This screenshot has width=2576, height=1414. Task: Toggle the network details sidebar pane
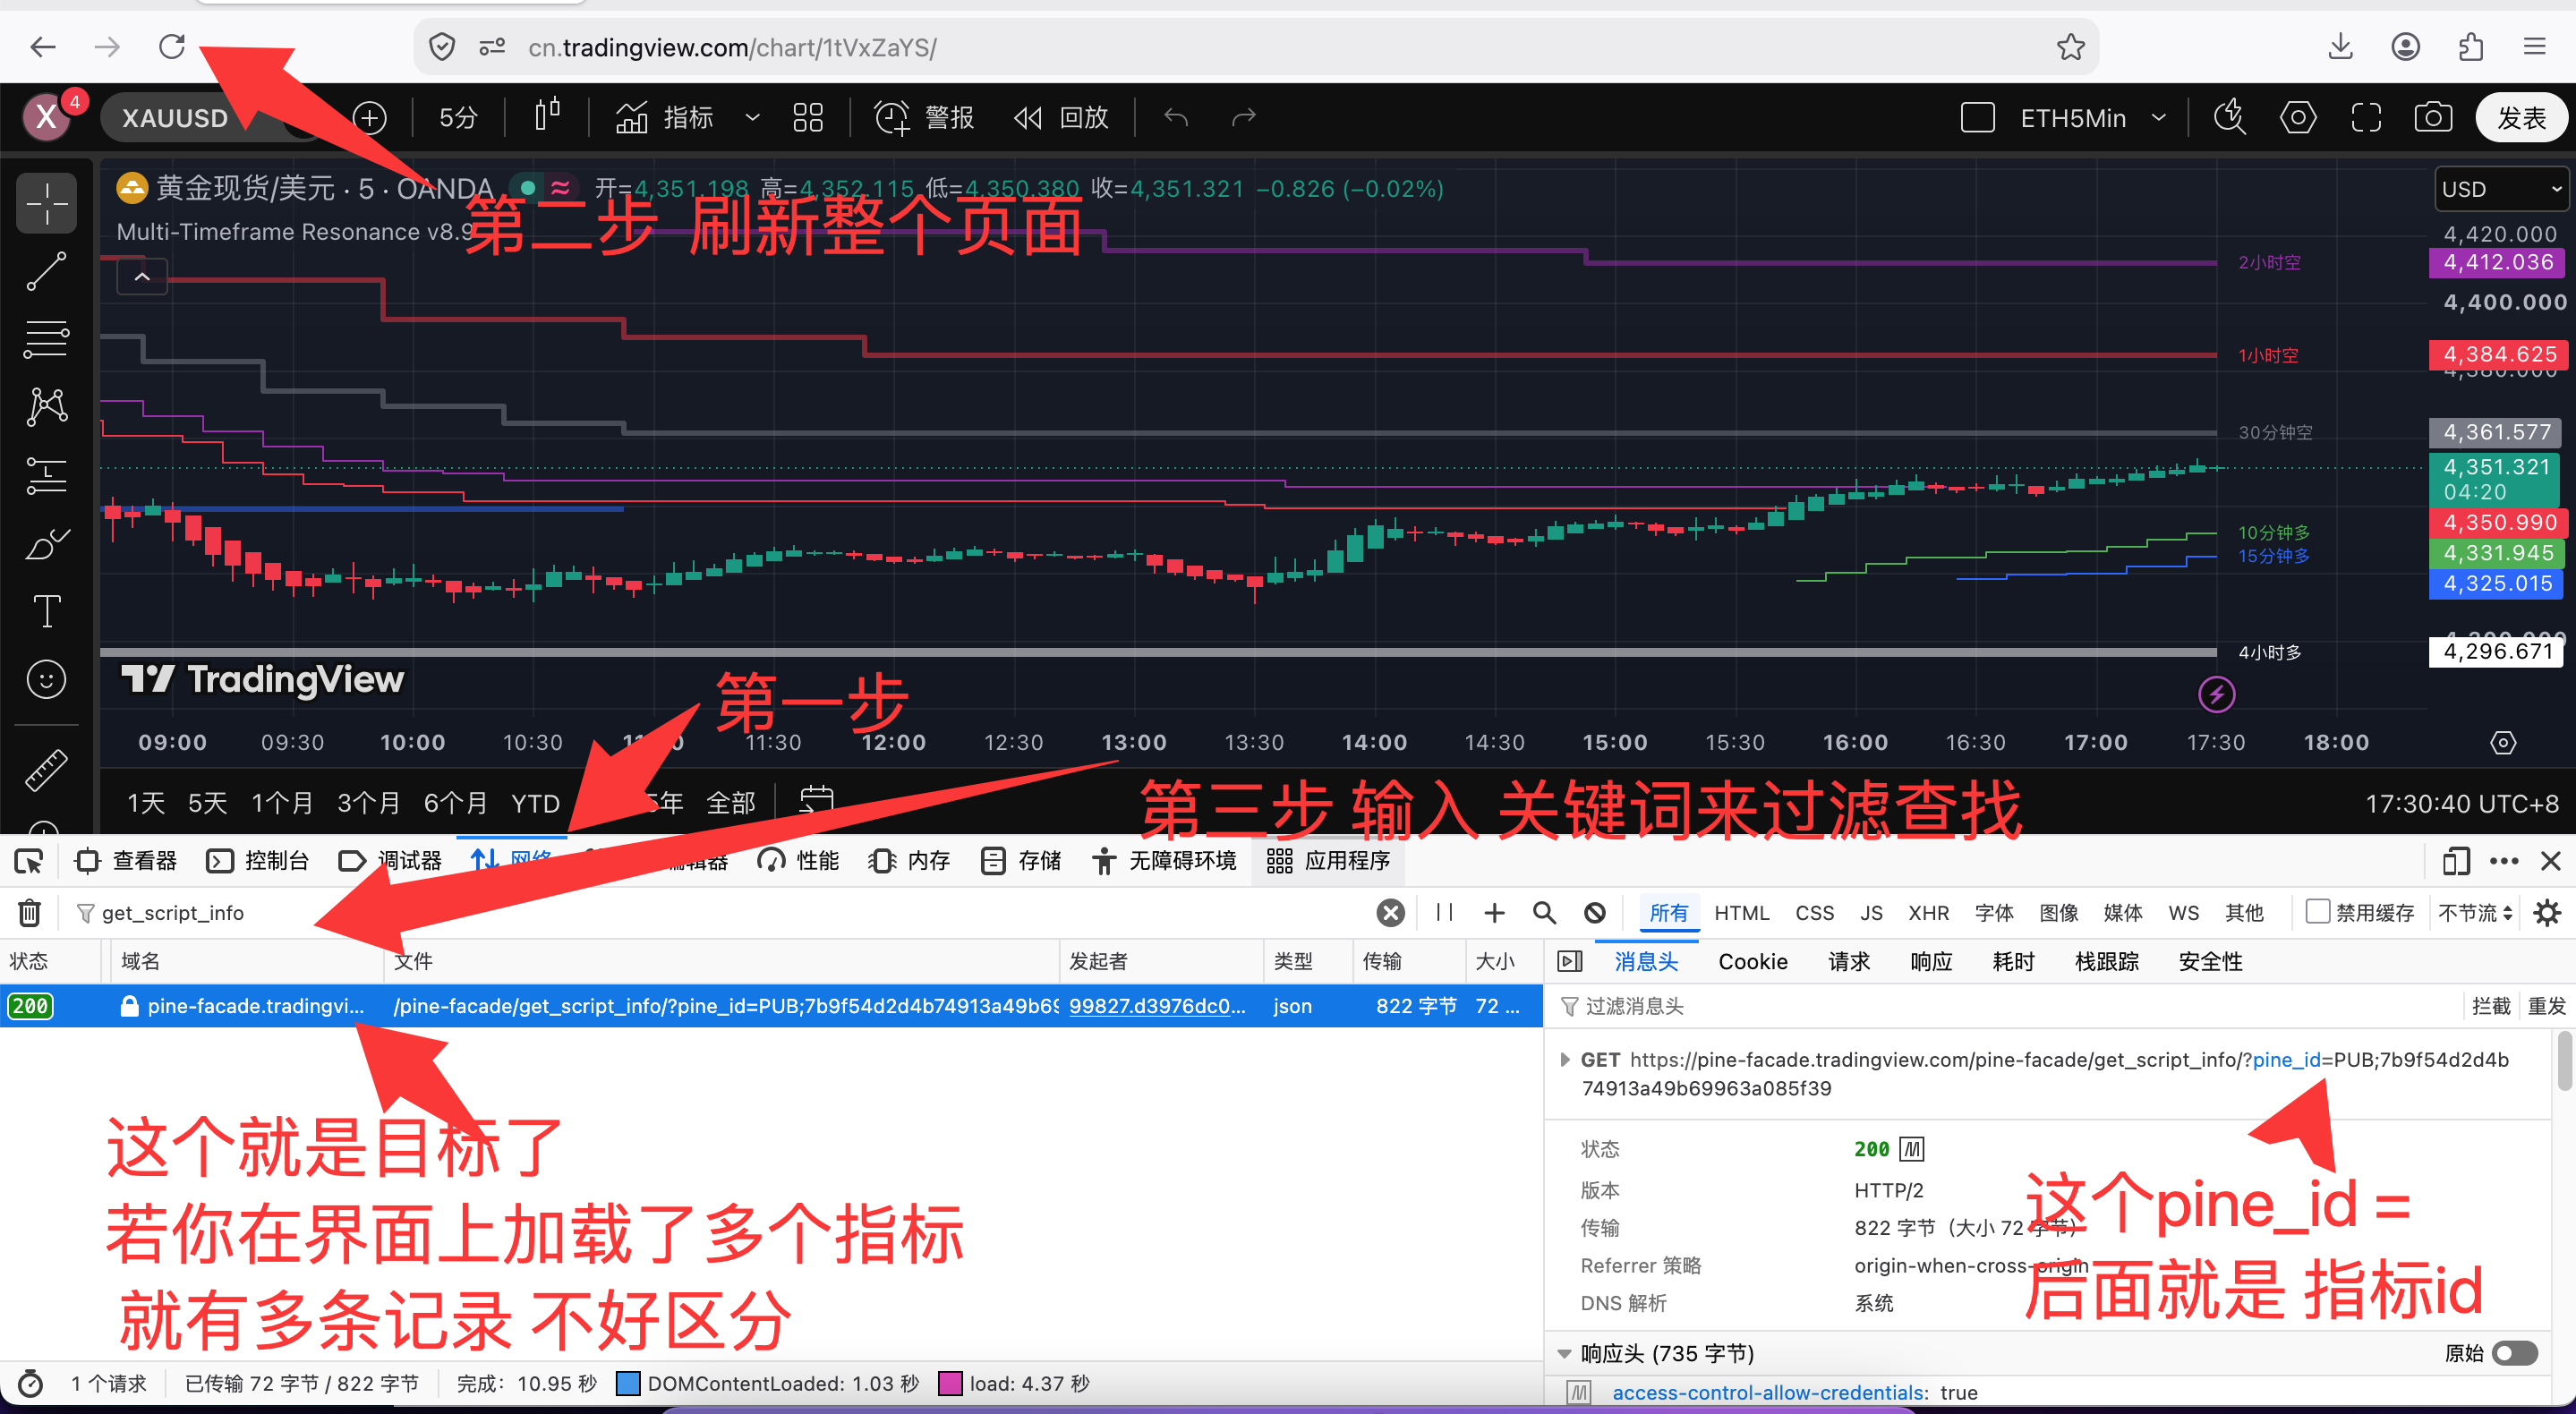click(x=1570, y=961)
